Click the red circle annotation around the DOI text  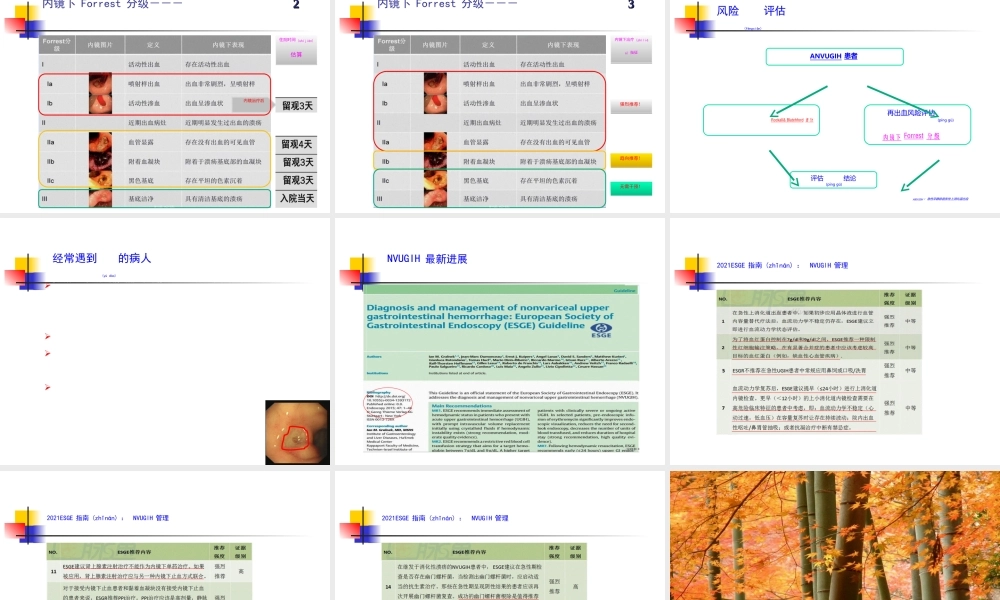pyautogui.click(x=390, y=401)
